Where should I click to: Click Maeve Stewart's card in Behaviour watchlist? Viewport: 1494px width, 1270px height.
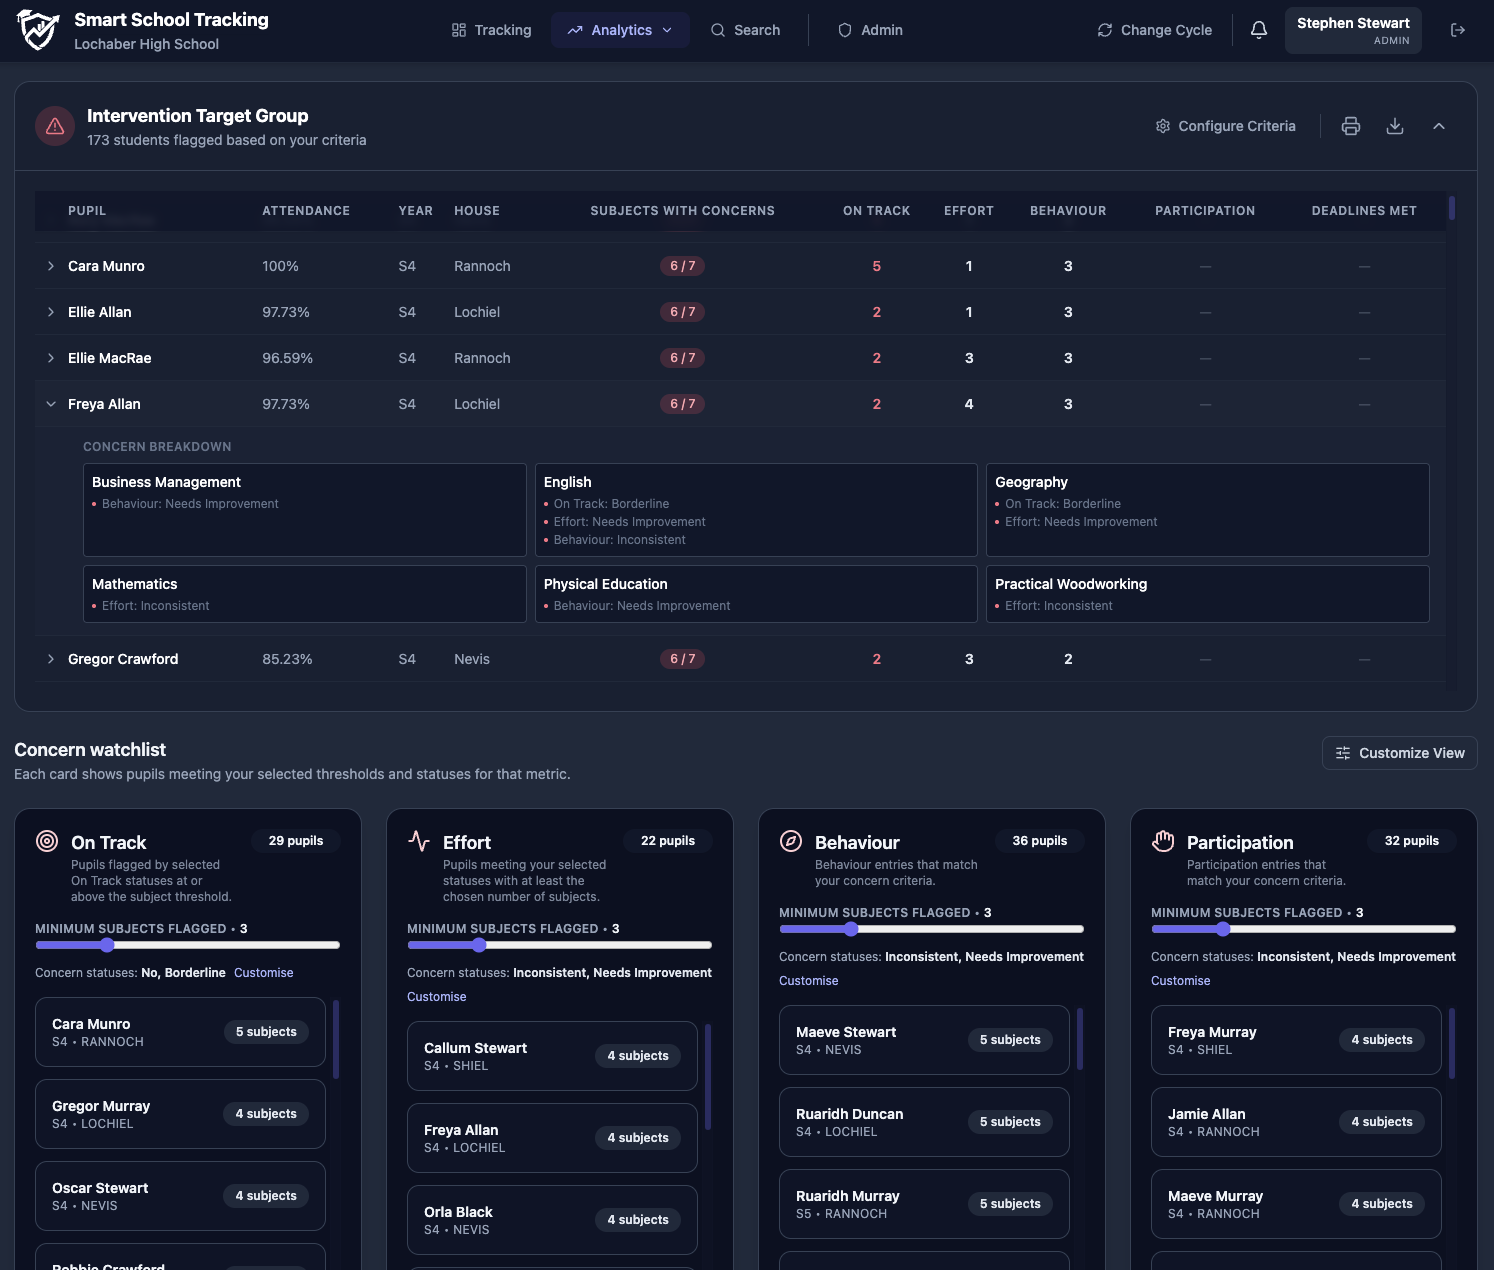point(923,1040)
